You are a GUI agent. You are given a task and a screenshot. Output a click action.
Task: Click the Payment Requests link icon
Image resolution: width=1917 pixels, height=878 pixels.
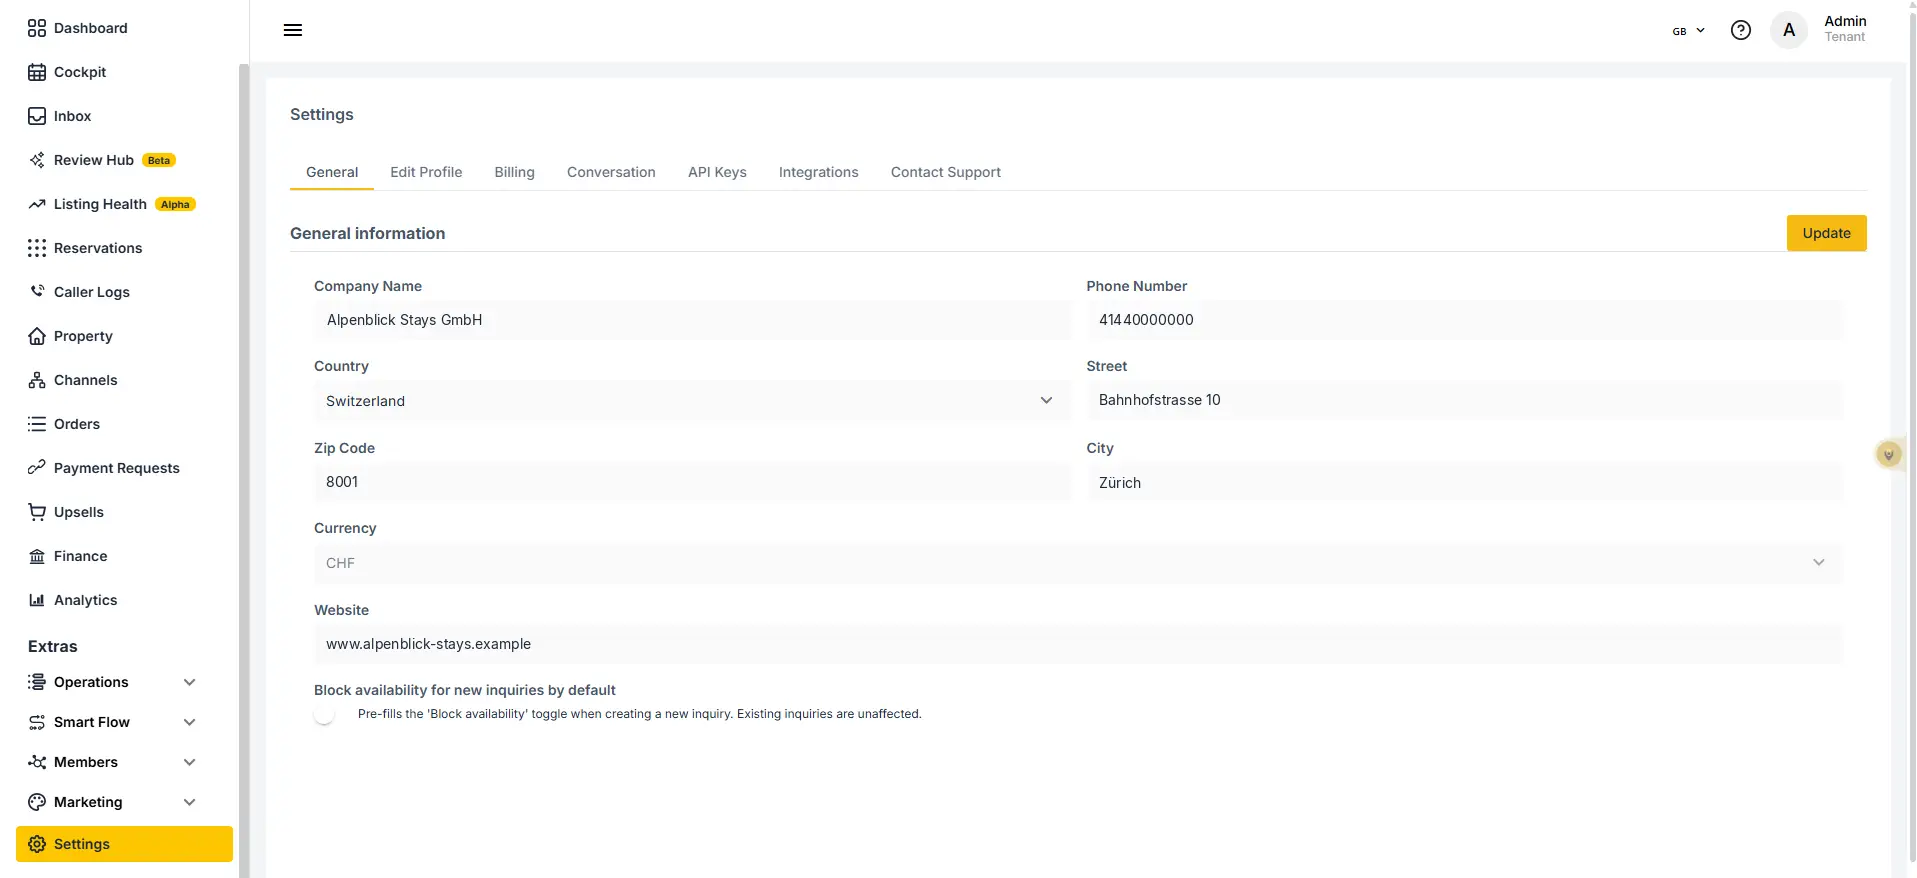pos(37,468)
